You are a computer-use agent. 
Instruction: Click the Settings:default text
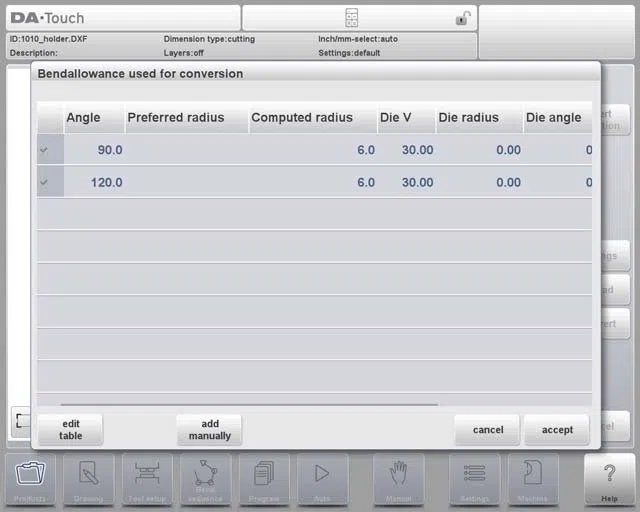coord(349,53)
